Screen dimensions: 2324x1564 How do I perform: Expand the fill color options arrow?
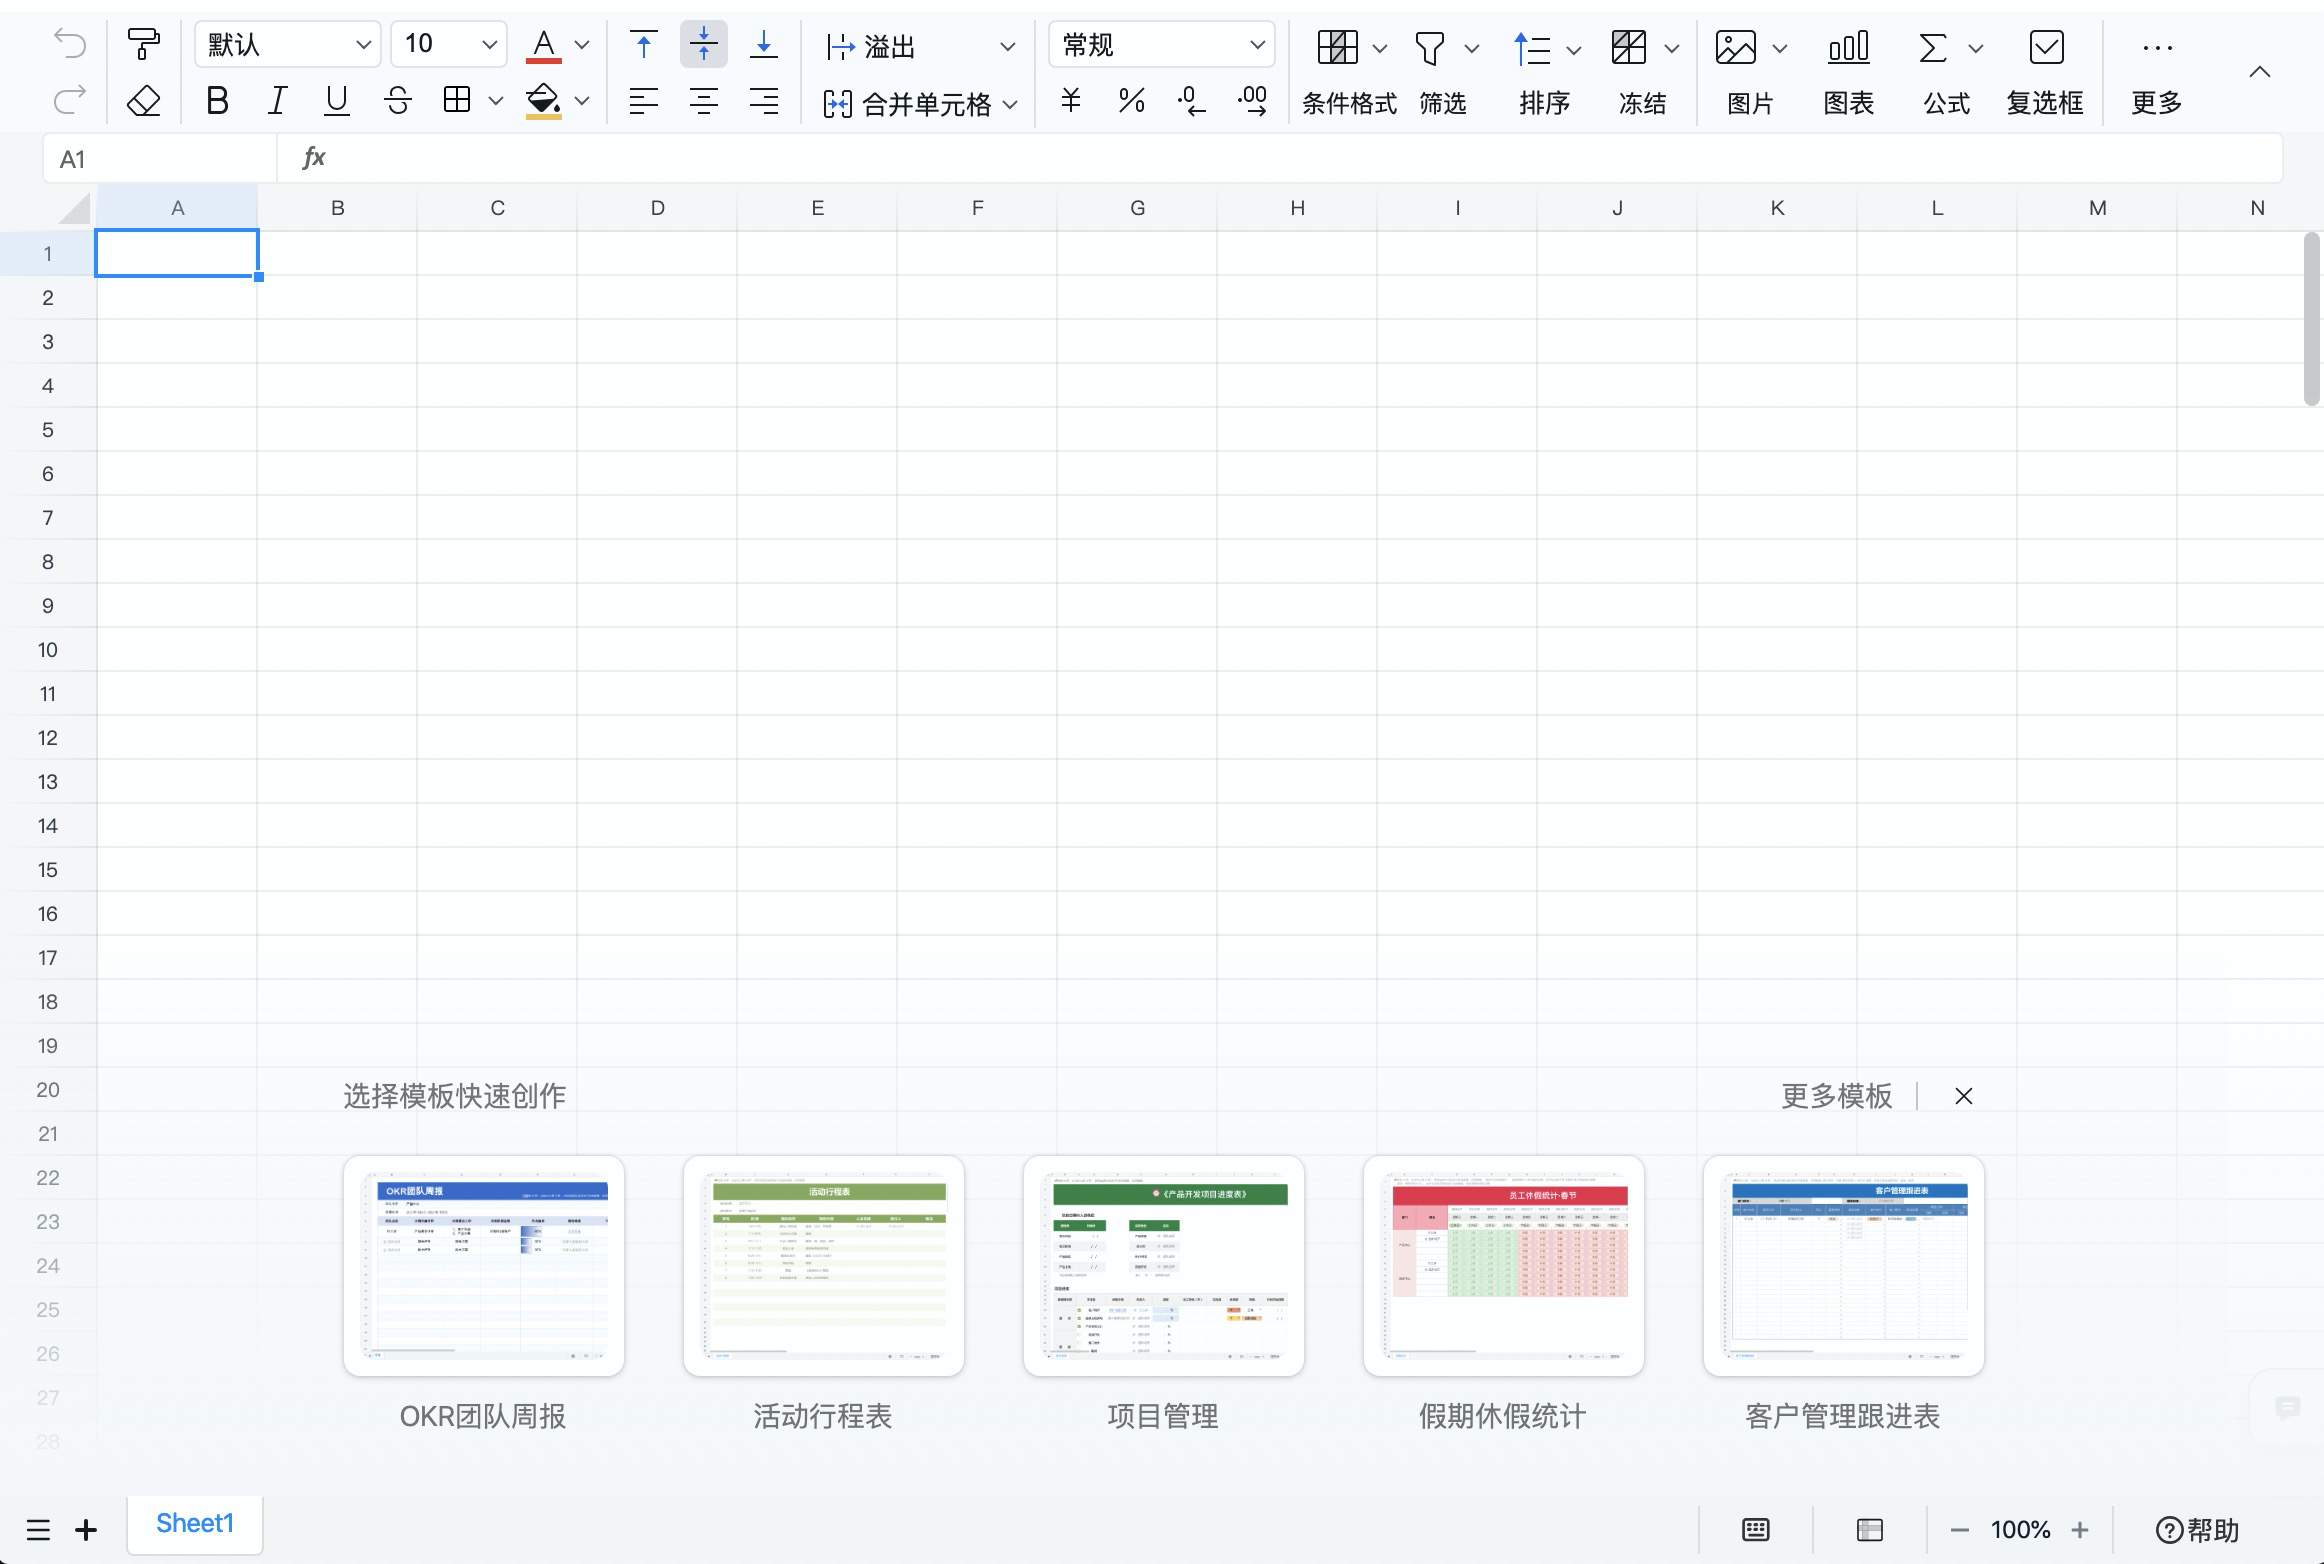582,100
